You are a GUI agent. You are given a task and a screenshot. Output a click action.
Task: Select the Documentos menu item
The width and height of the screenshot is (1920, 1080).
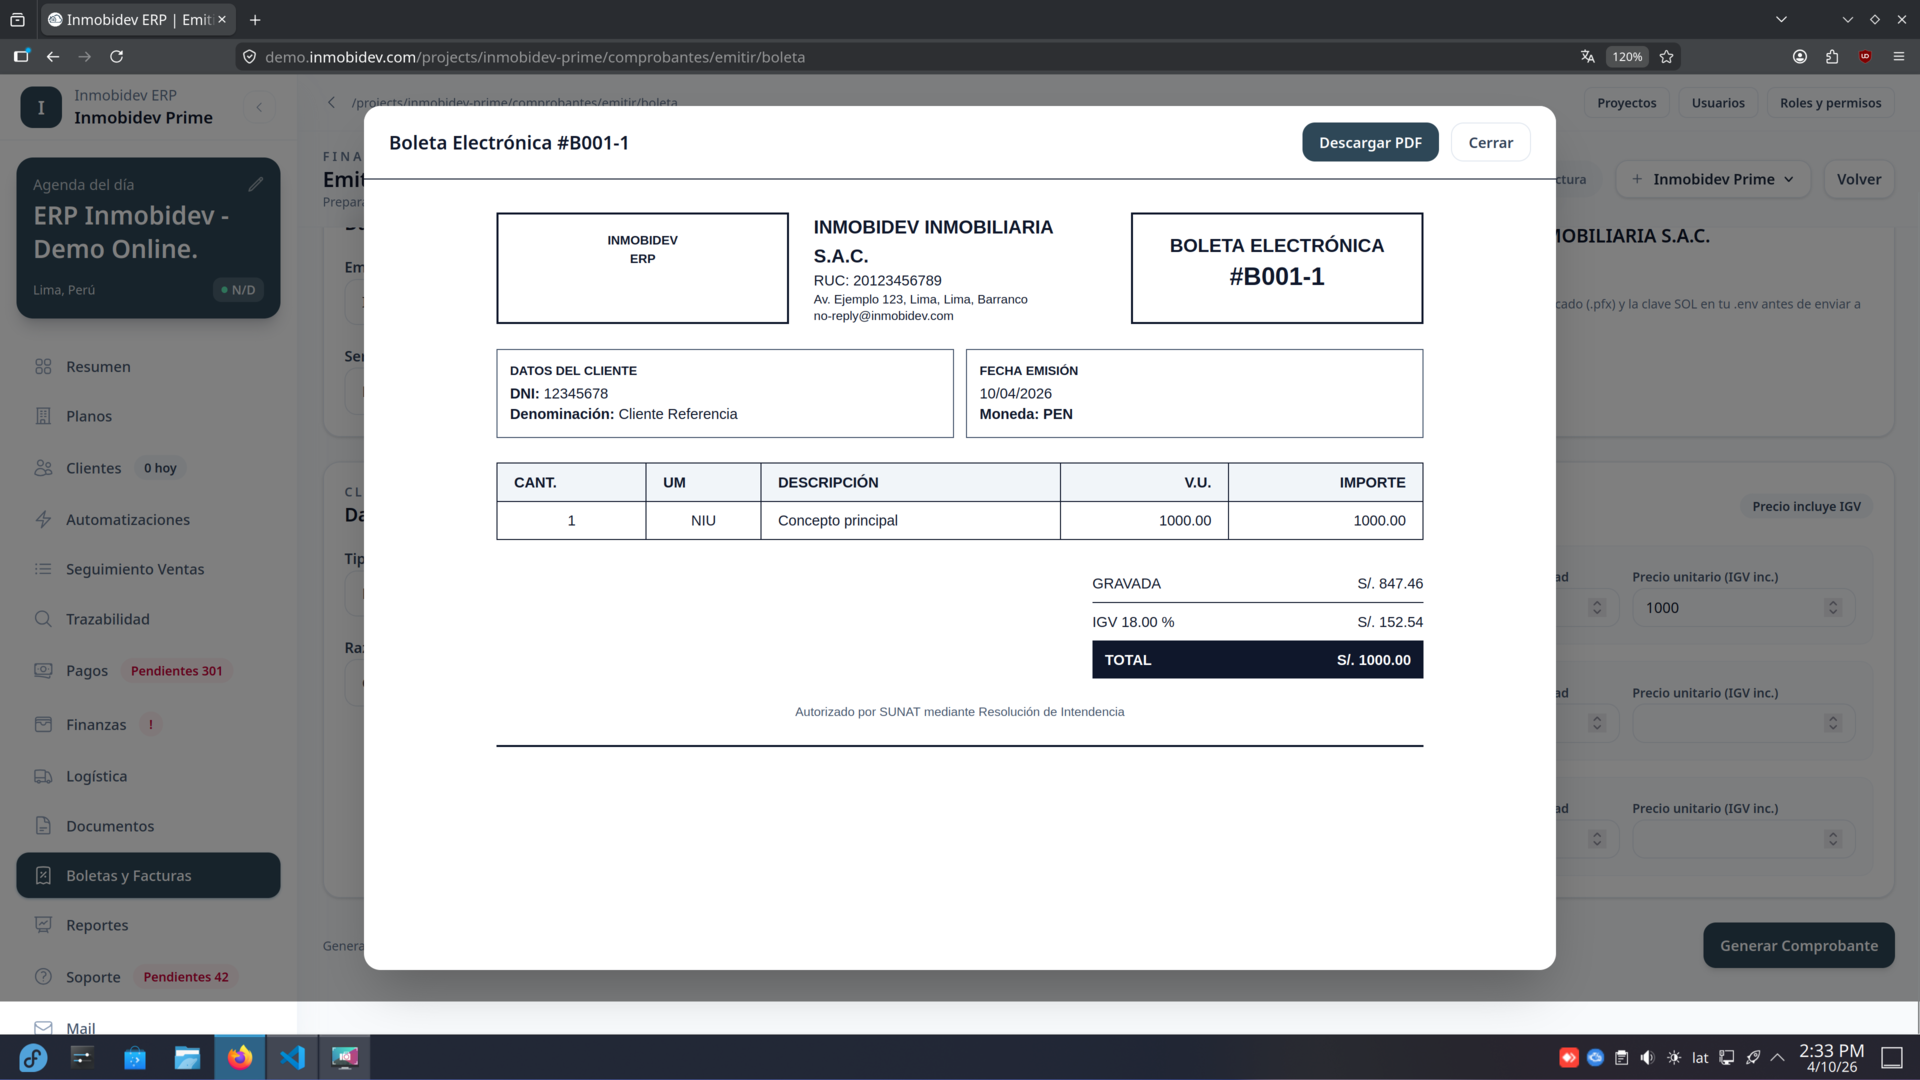[43, 825]
